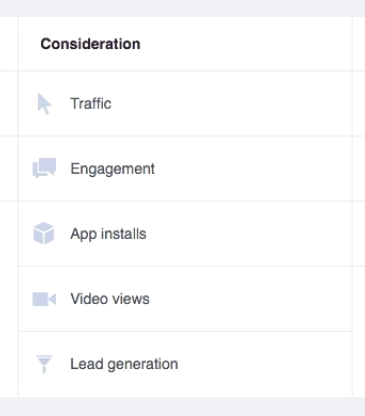
Task: Click blank space in the Traffic row
Action: click(x=233, y=103)
